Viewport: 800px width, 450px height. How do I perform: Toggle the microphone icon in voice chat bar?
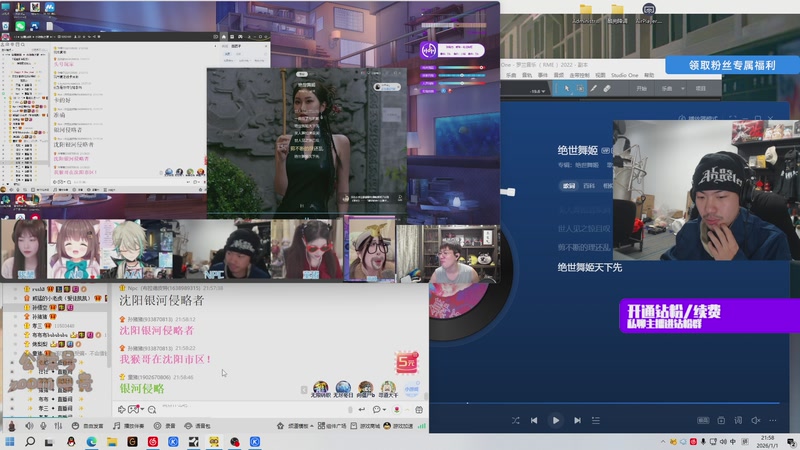(43, 426)
